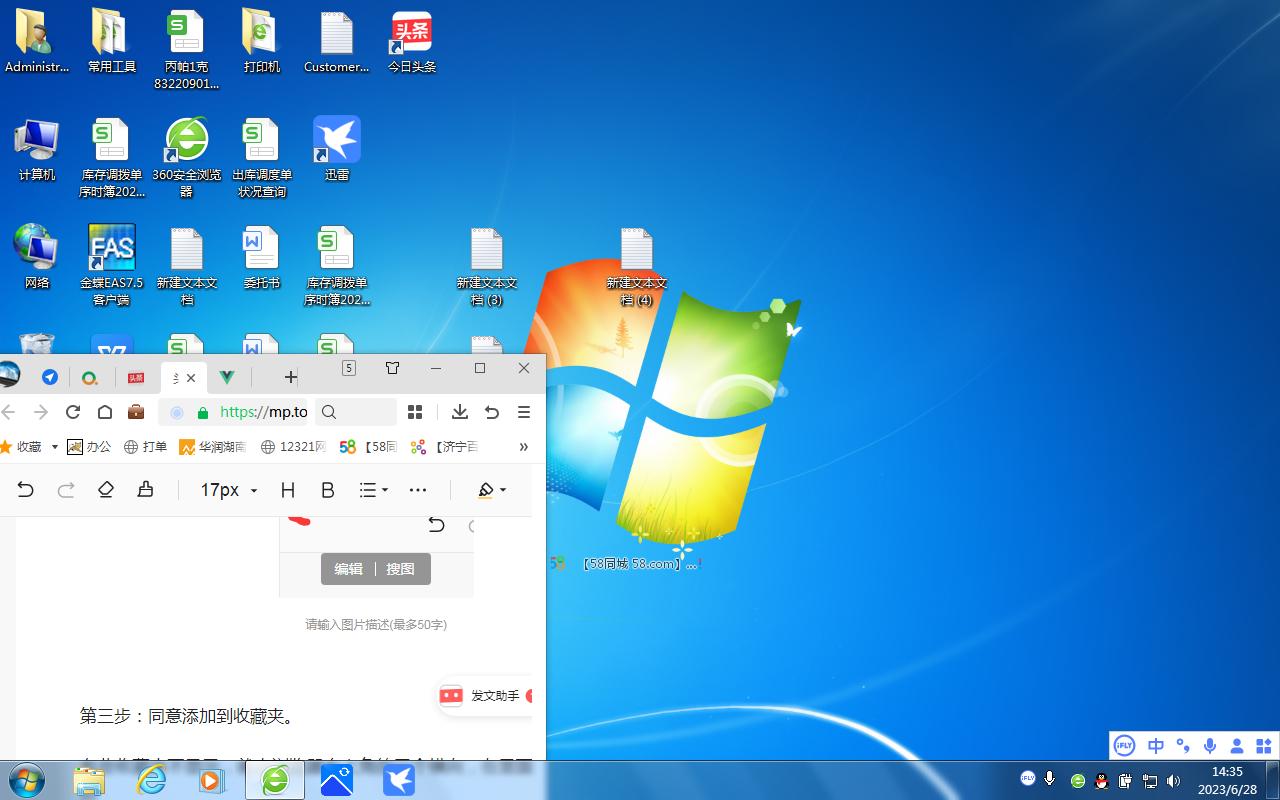
Task: Open the browser hamburger main menu
Action: (x=523, y=412)
